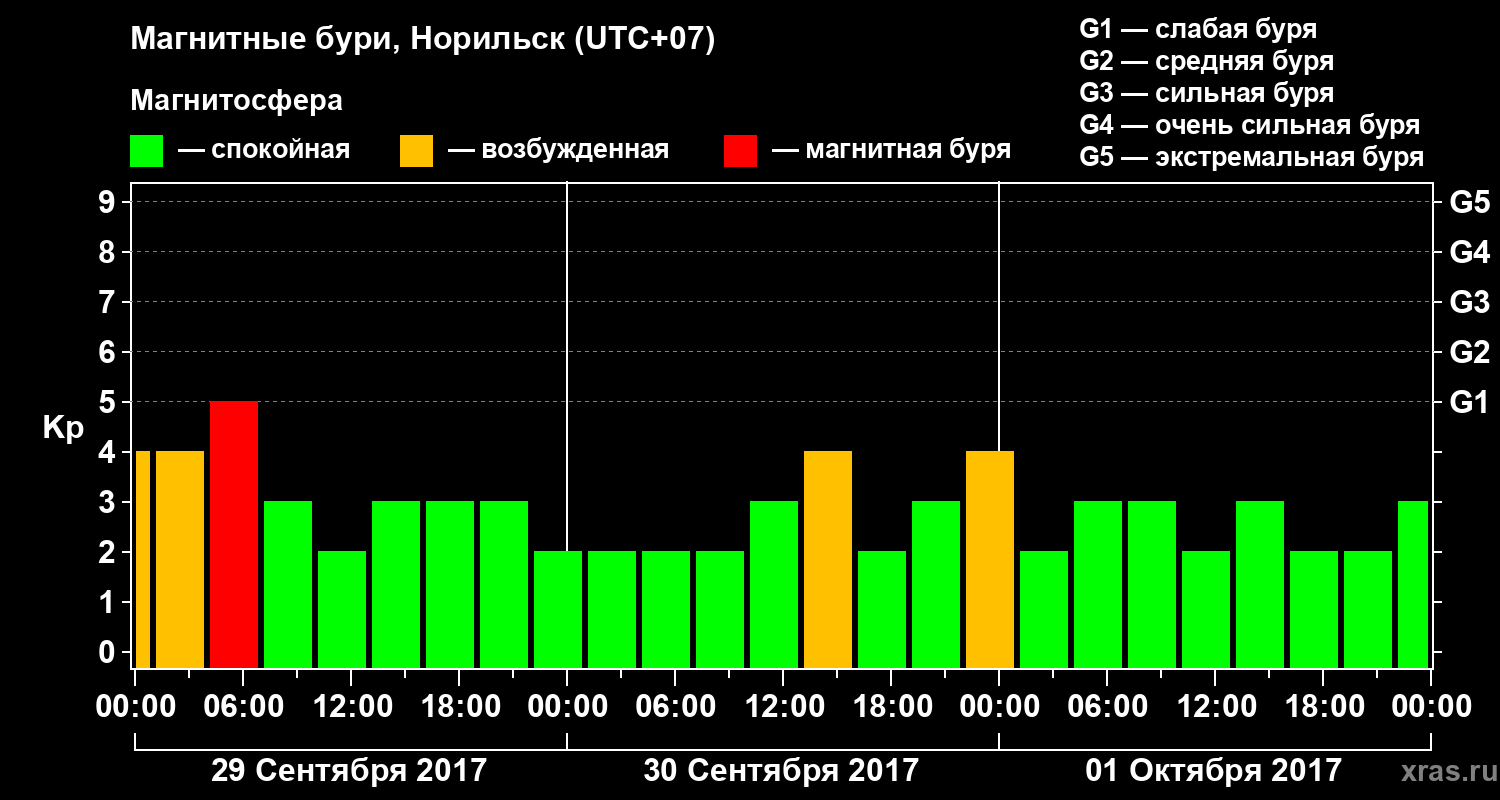Click right-axis 'G2' label beside the Kp 6 line
This screenshot has width=1500, height=800.
click(1469, 352)
